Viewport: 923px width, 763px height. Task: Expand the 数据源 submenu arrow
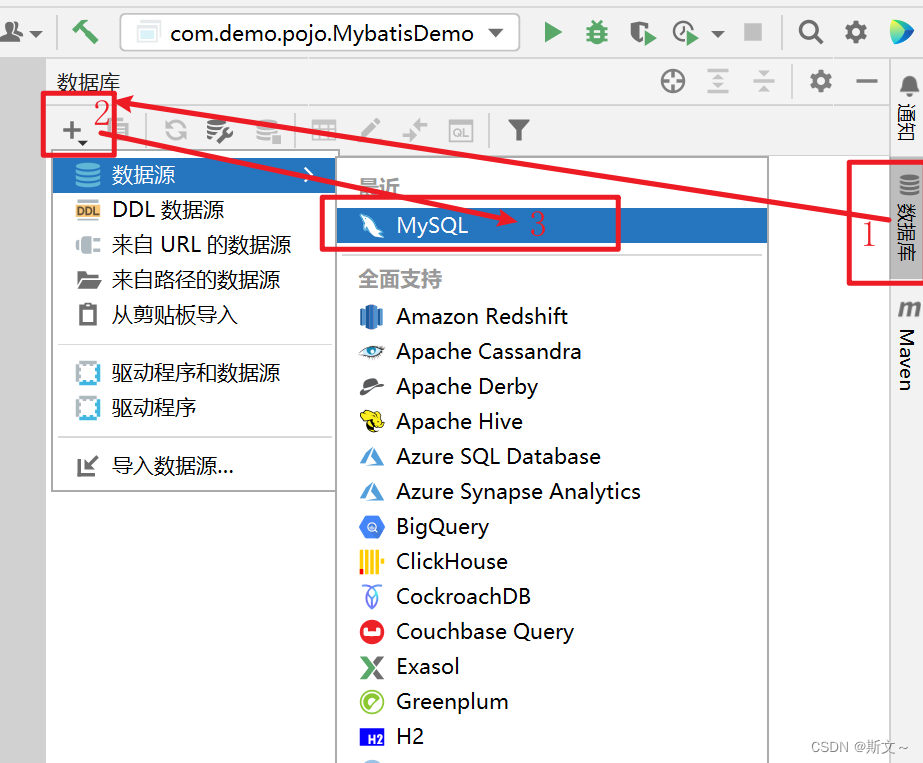pos(308,174)
